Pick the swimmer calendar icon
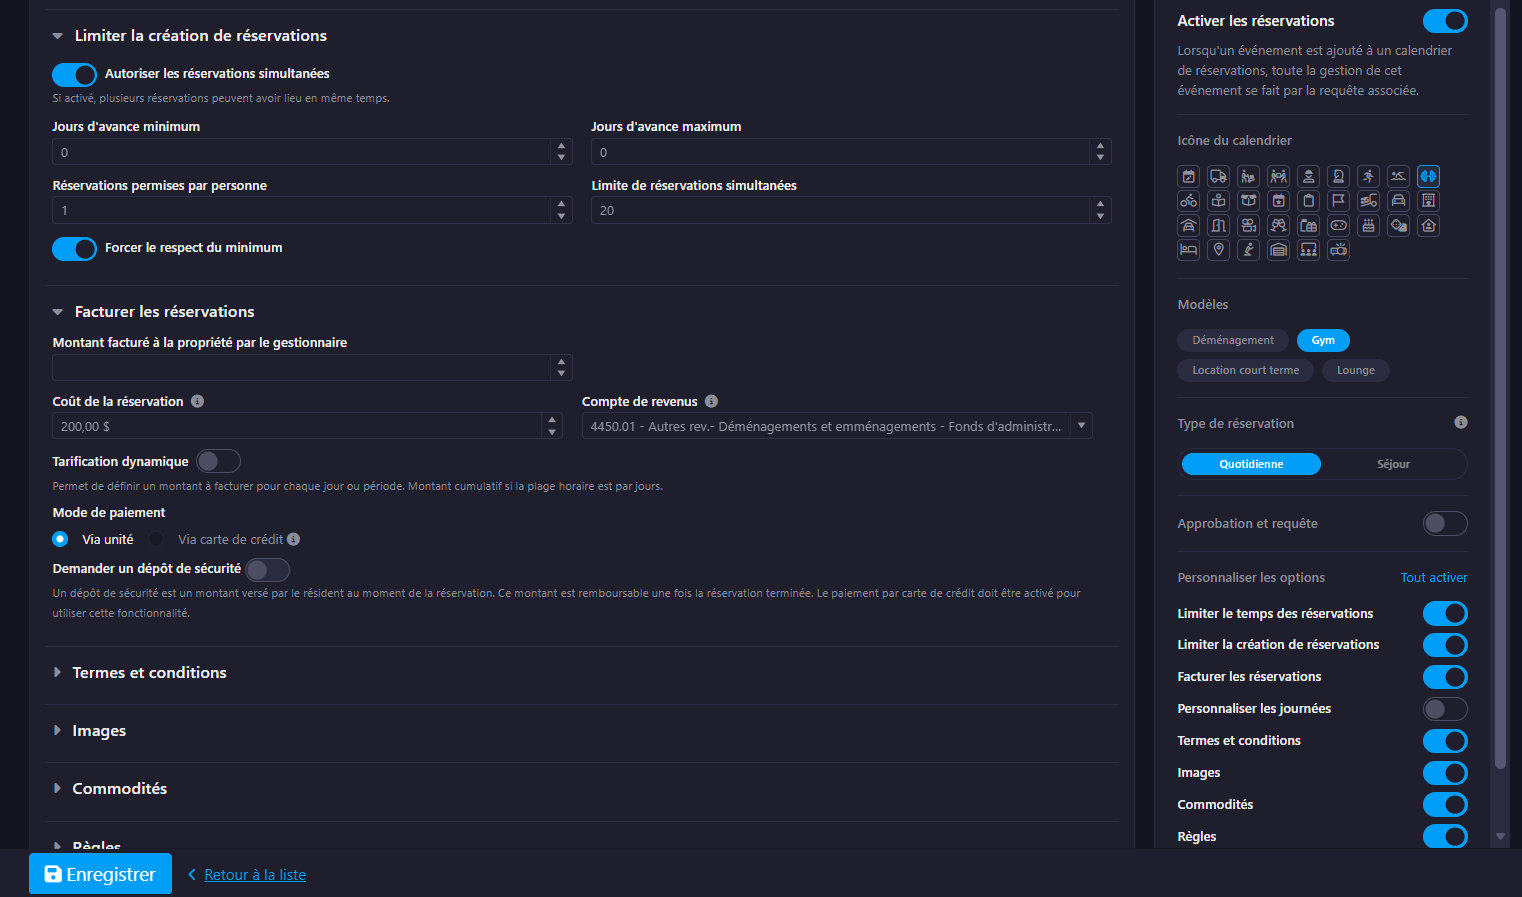 click(1398, 176)
